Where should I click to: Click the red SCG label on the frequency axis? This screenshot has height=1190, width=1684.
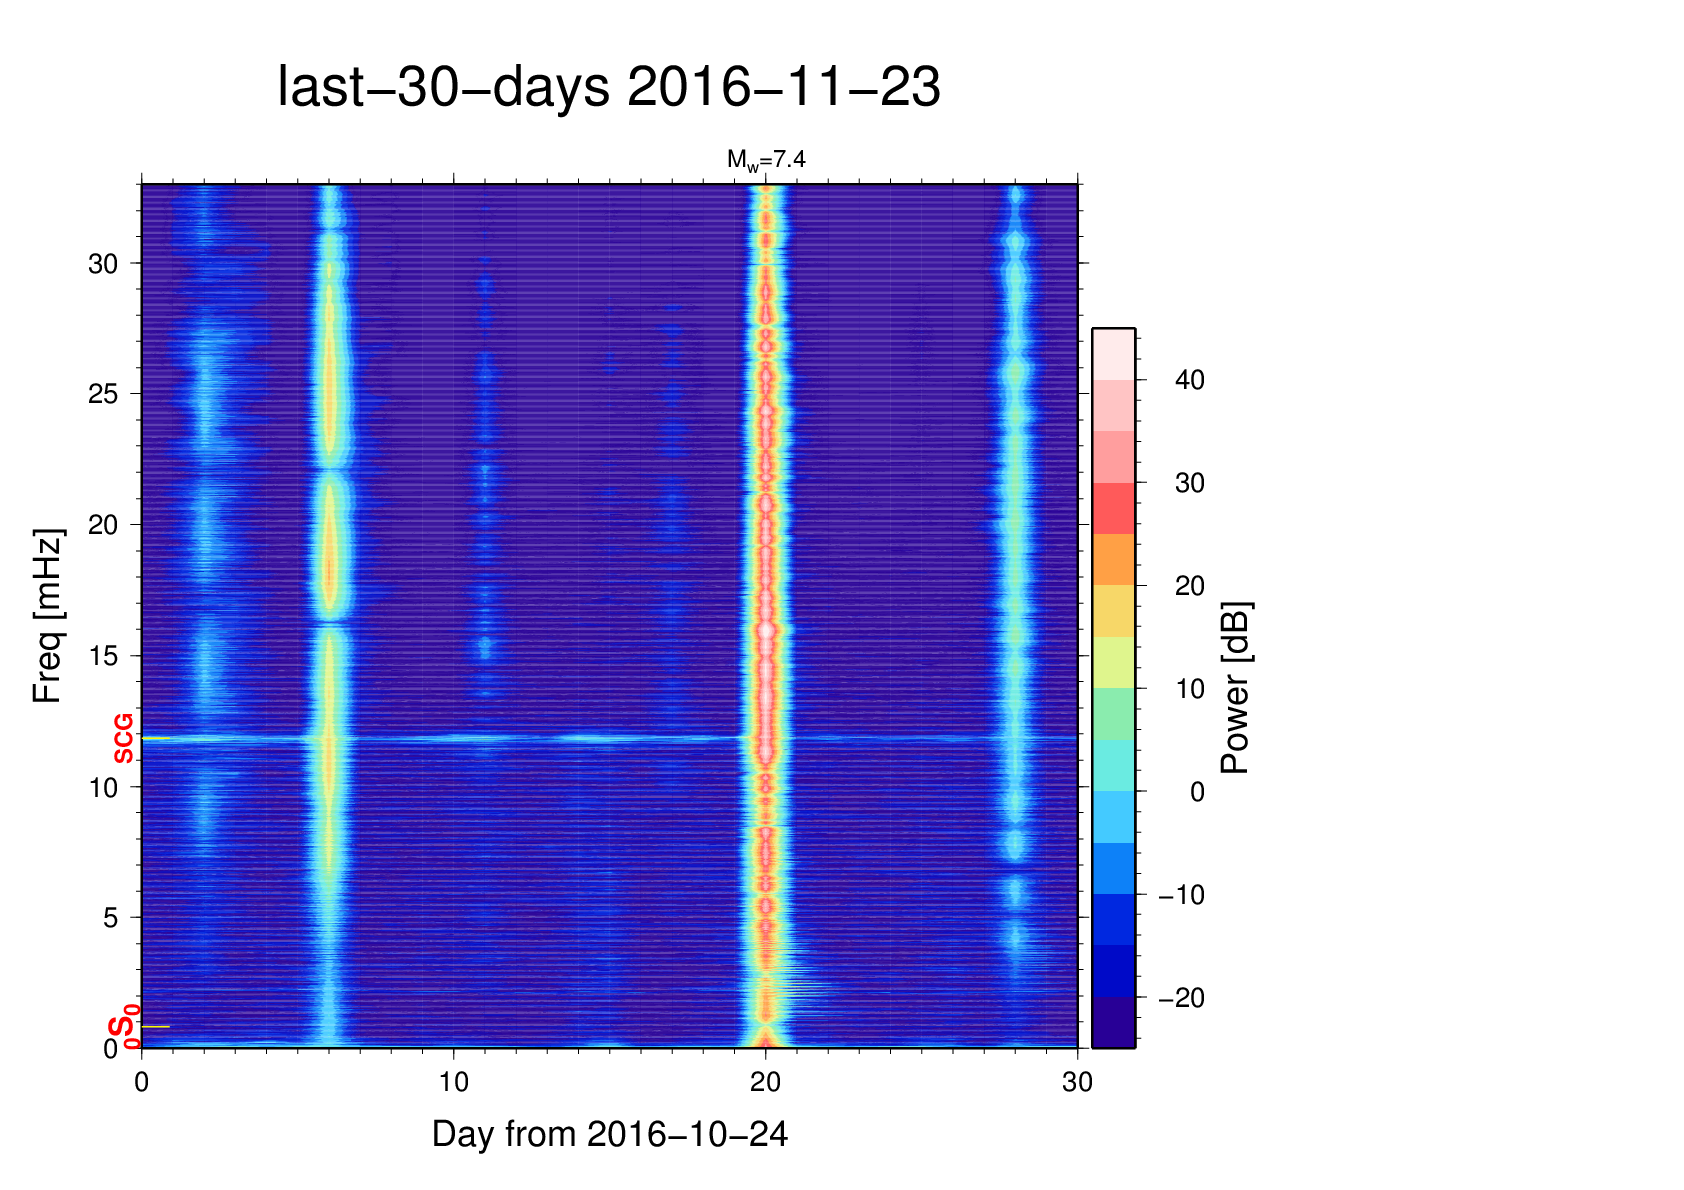pyautogui.click(x=123, y=739)
